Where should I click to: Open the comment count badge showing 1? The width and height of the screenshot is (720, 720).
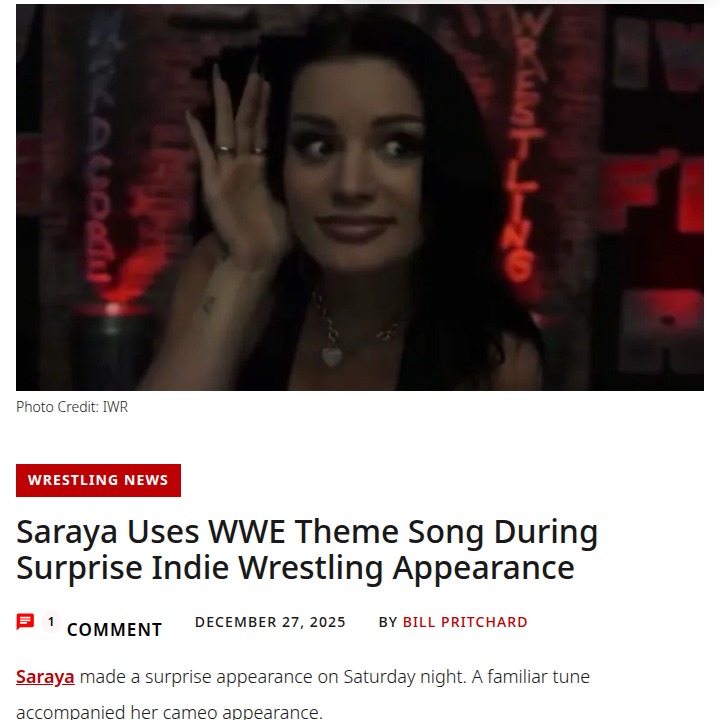51,622
